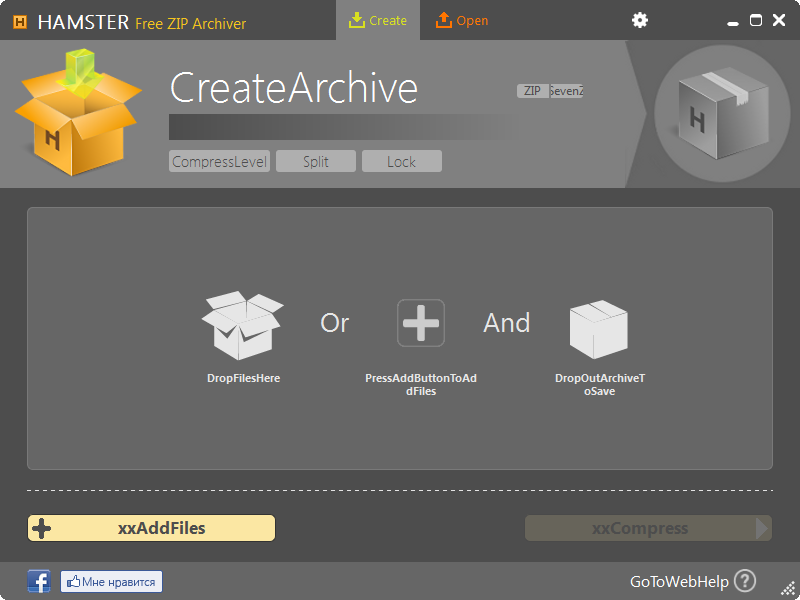Close the Hamster window

click(779, 20)
